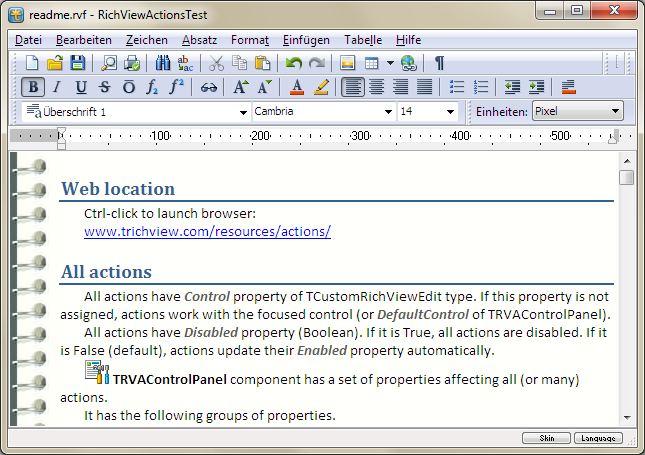The image size is (645, 455).
Task: Insert picture using image icon
Action: (348, 63)
